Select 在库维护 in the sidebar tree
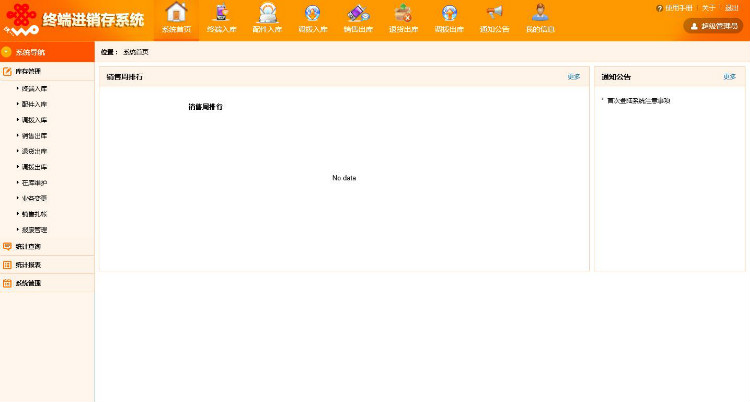Viewport: 750px width, 402px height. pyautogui.click(x=34, y=182)
